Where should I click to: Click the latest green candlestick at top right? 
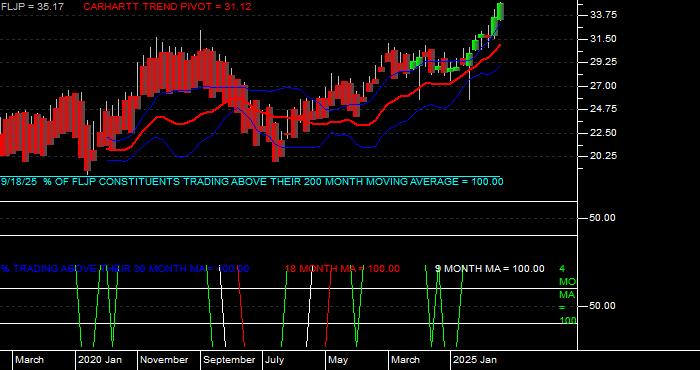coord(500,11)
